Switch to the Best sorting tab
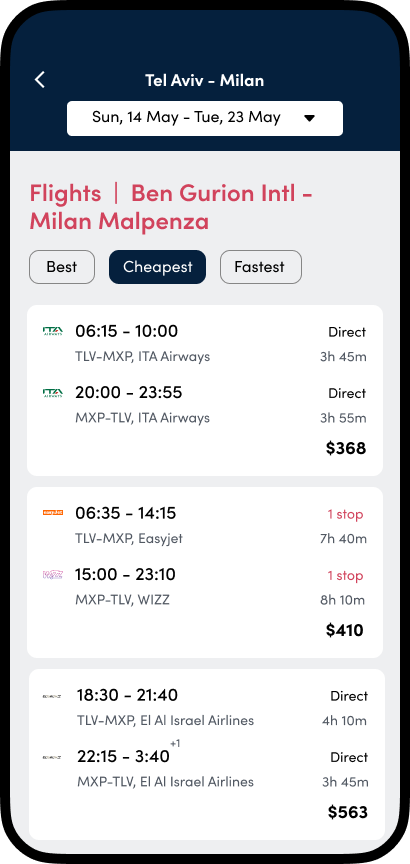Screen dimensions: 410x864 pos(62,267)
